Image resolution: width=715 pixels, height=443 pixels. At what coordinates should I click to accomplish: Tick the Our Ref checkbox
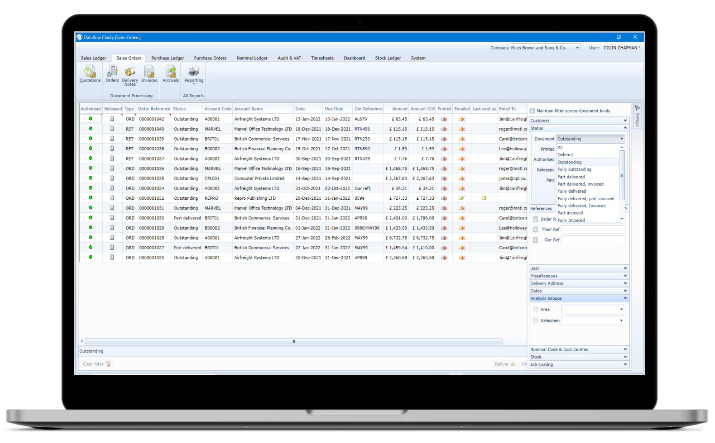click(535, 240)
